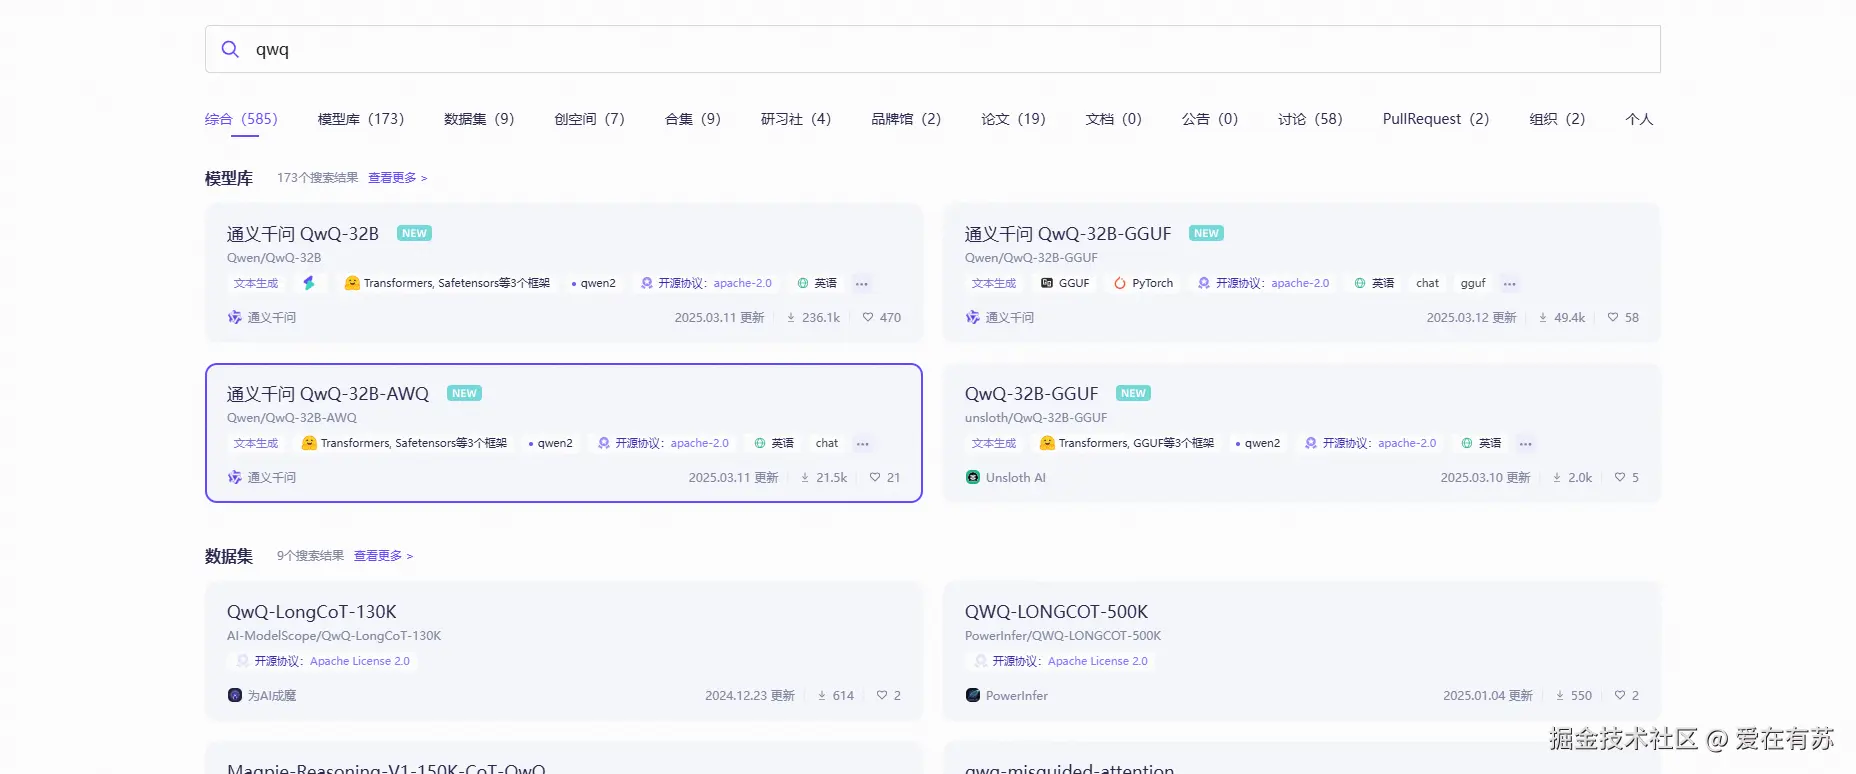The image size is (1856, 774).
Task: Click the qwen2 tag on QwQ-32B card
Action: click(x=594, y=283)
